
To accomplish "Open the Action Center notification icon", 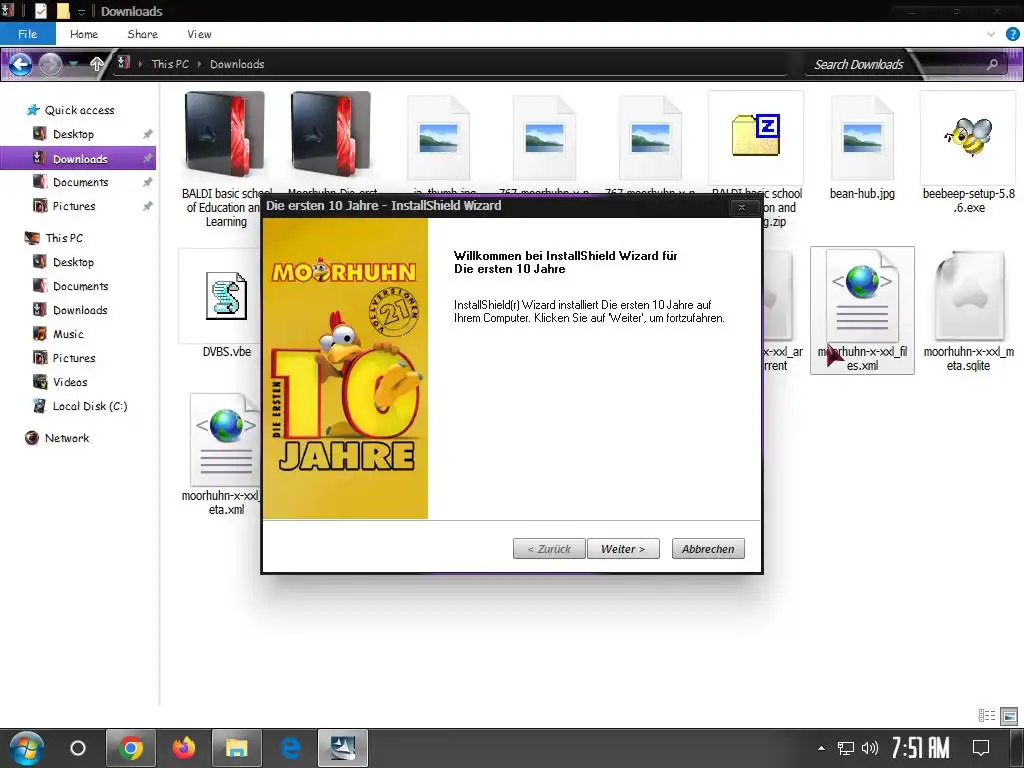I will point(980,748).
